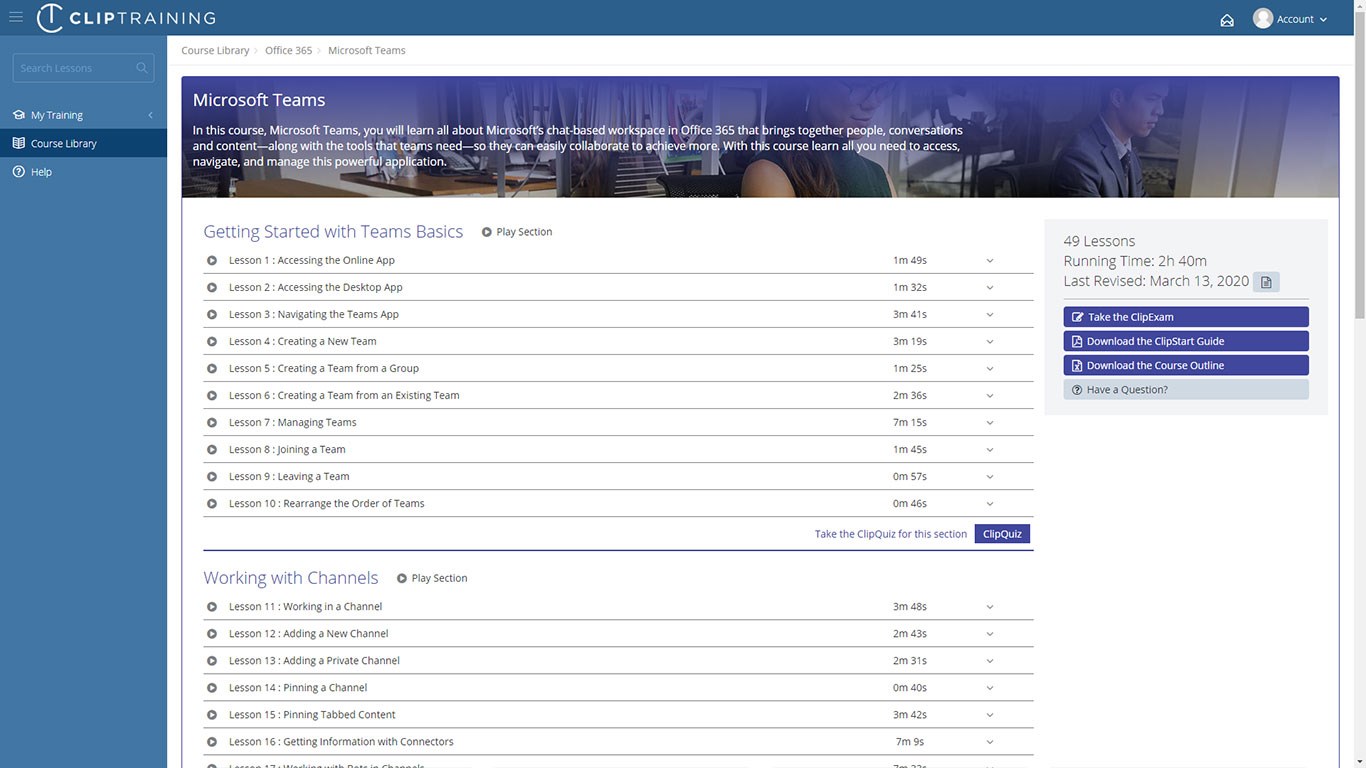Play Lesson 6 Creating a Team from Existing Team
The width and height of the screenshot is (1366, 768).
point(212,395)
